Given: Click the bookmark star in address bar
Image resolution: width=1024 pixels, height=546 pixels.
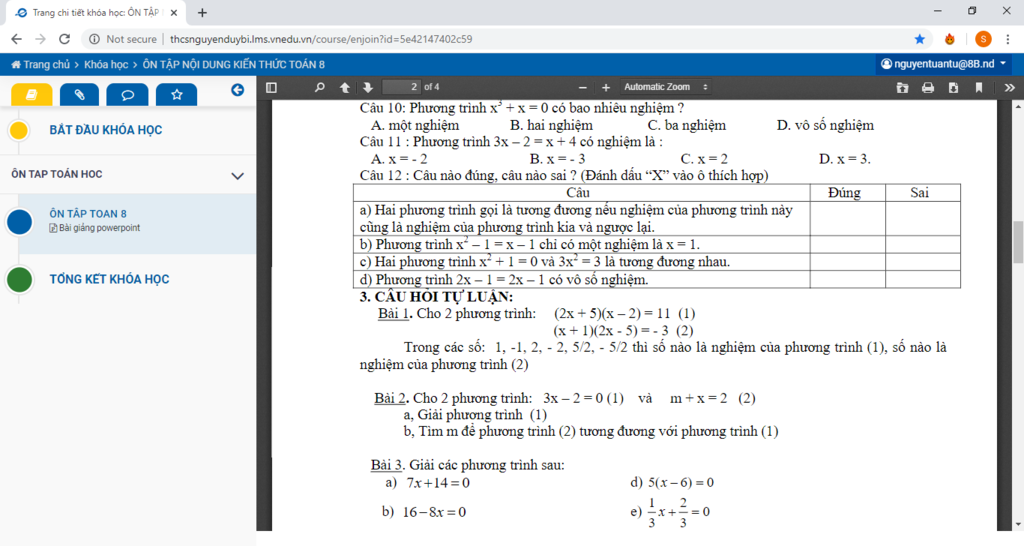Looking at the screenshot, I should (920, 39).
